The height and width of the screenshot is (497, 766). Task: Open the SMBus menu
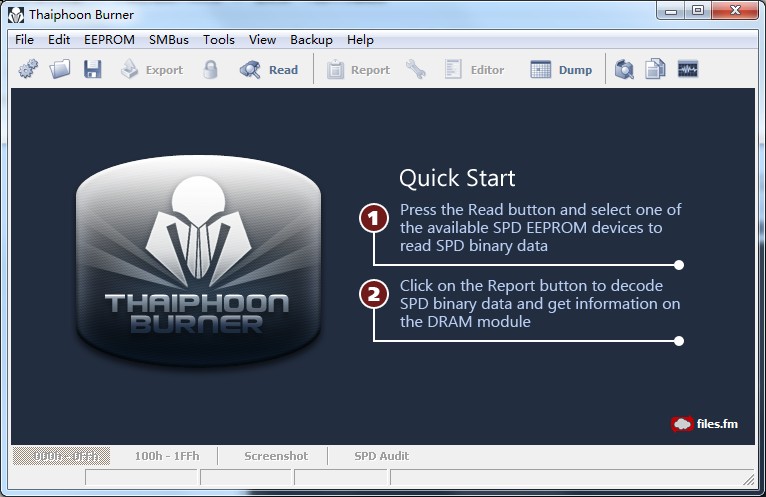(169, 40)
